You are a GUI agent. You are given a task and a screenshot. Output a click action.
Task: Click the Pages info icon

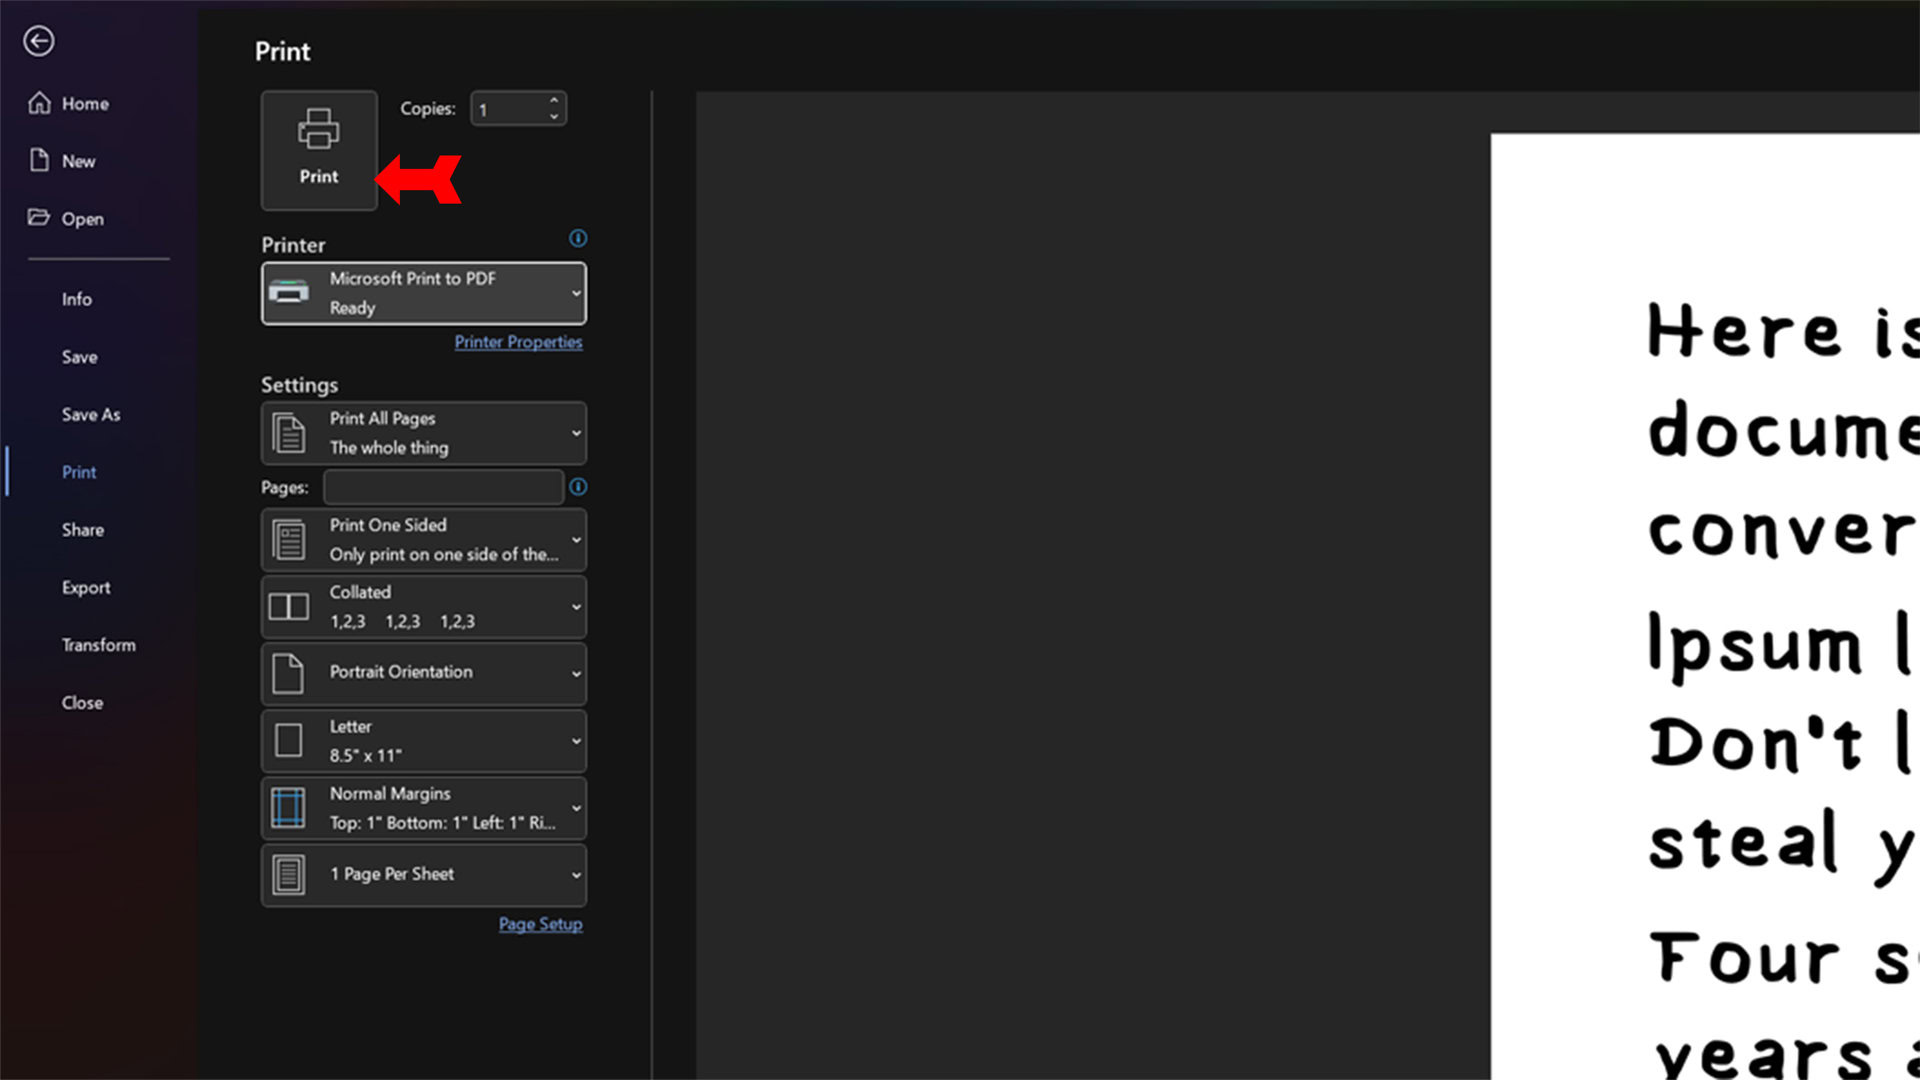coord(578,487)
